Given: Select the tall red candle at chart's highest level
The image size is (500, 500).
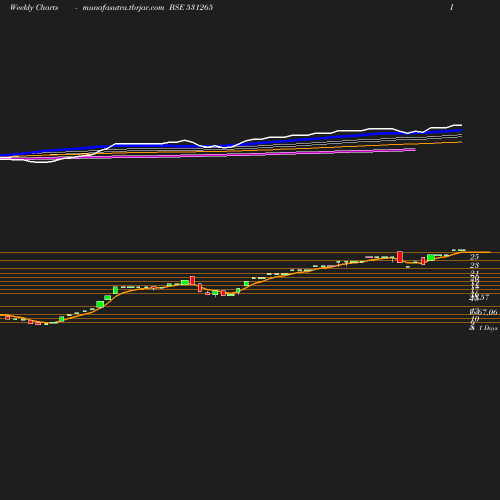Looking at the screenshot, I should 400,257.
